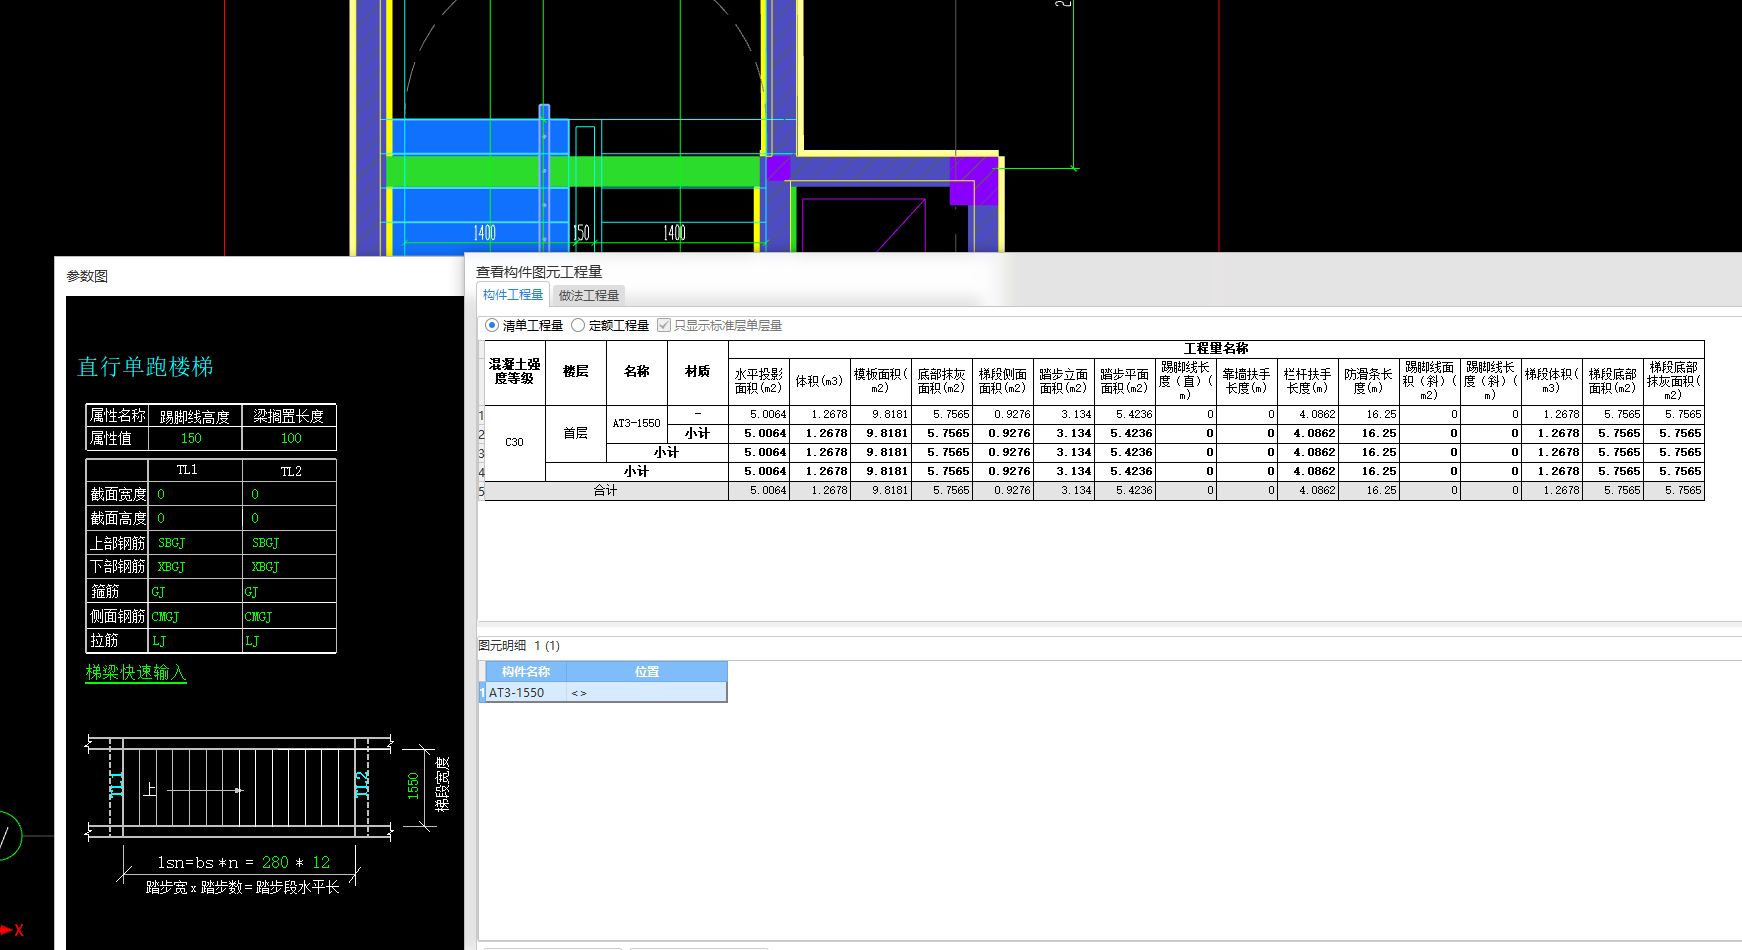Click the 踏步平面面积(m2) column header
This screenshot has width=1742, height=950.
(1125, 381)
